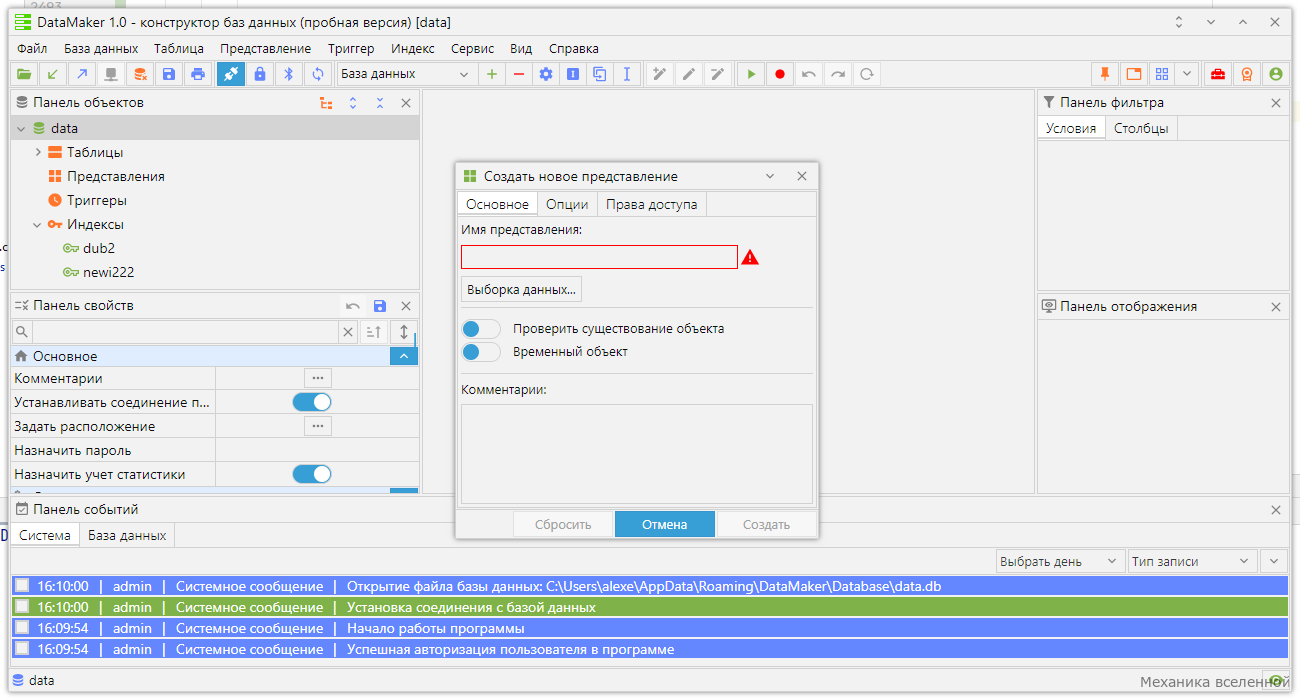
Task: Collapse the 'Индексы' tree node
Action: 38,224
